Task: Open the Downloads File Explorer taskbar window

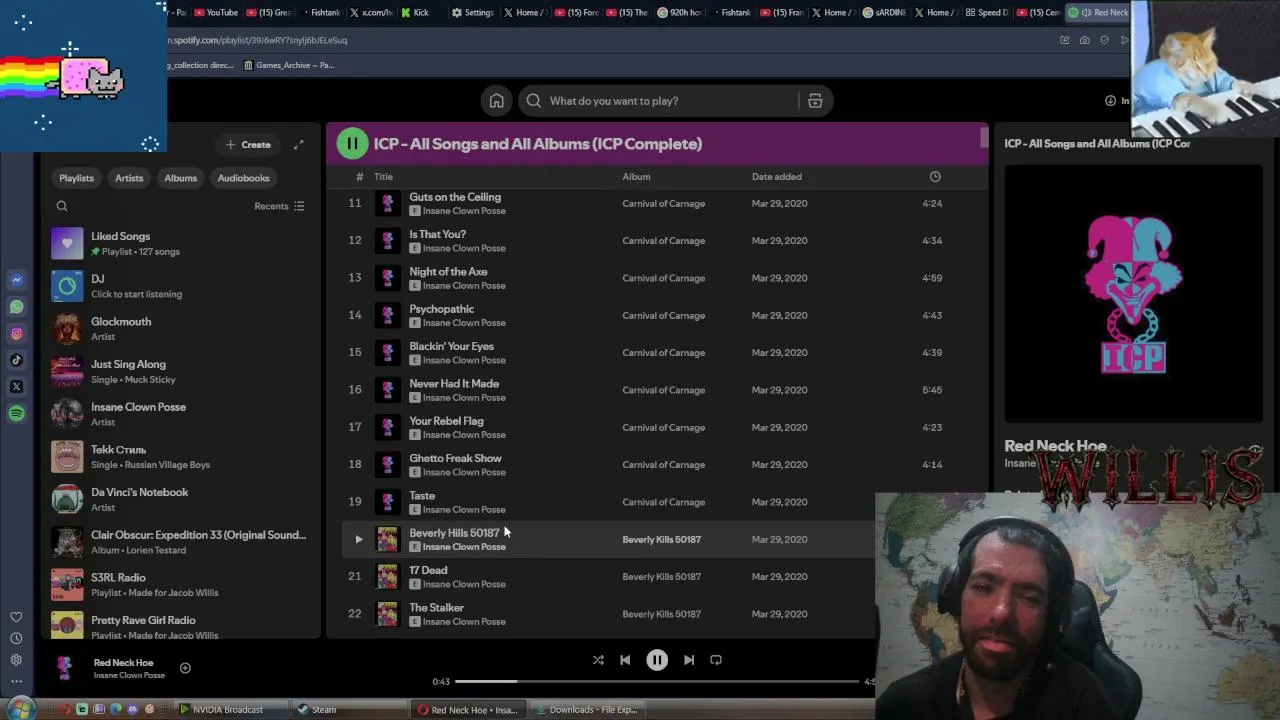Action: [x=587, y=710]
